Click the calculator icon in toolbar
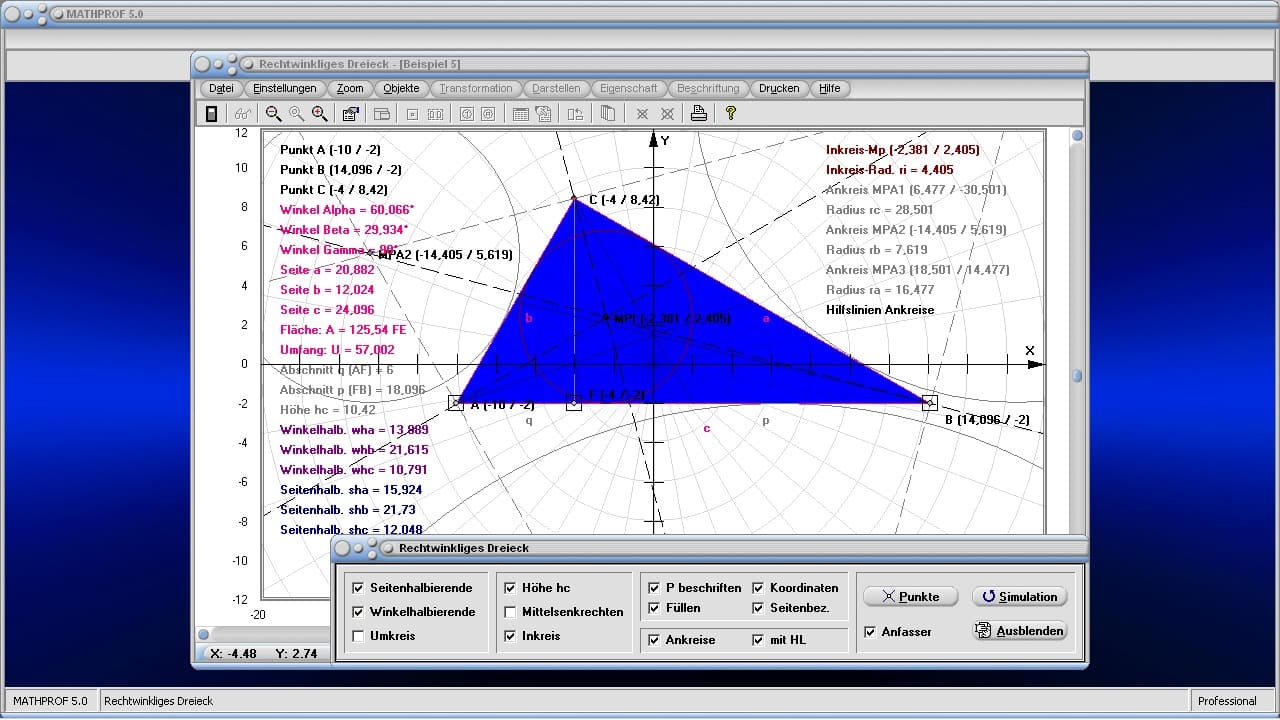Image resolution: width=1280 pixels, height=720 pixels. coord(211,114)
